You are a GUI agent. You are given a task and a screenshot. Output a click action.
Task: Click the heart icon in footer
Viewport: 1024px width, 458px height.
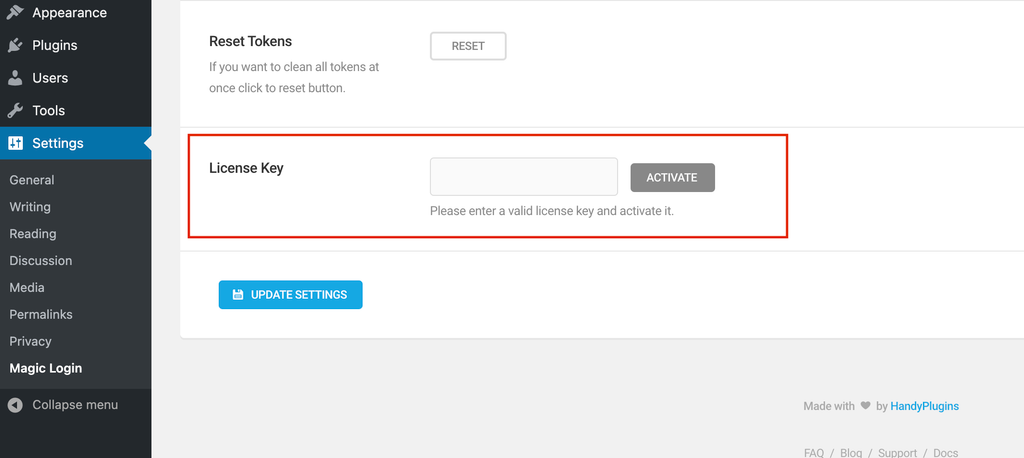click(x=865, y=406)
